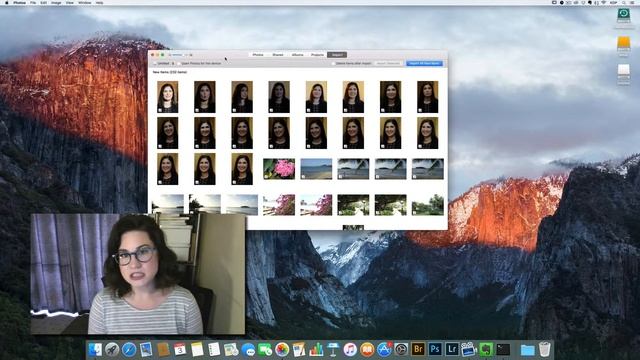640x360 pixels.
Task: Adjust the thumbnail zoom slider in title bar
Action: click(179, 55)
